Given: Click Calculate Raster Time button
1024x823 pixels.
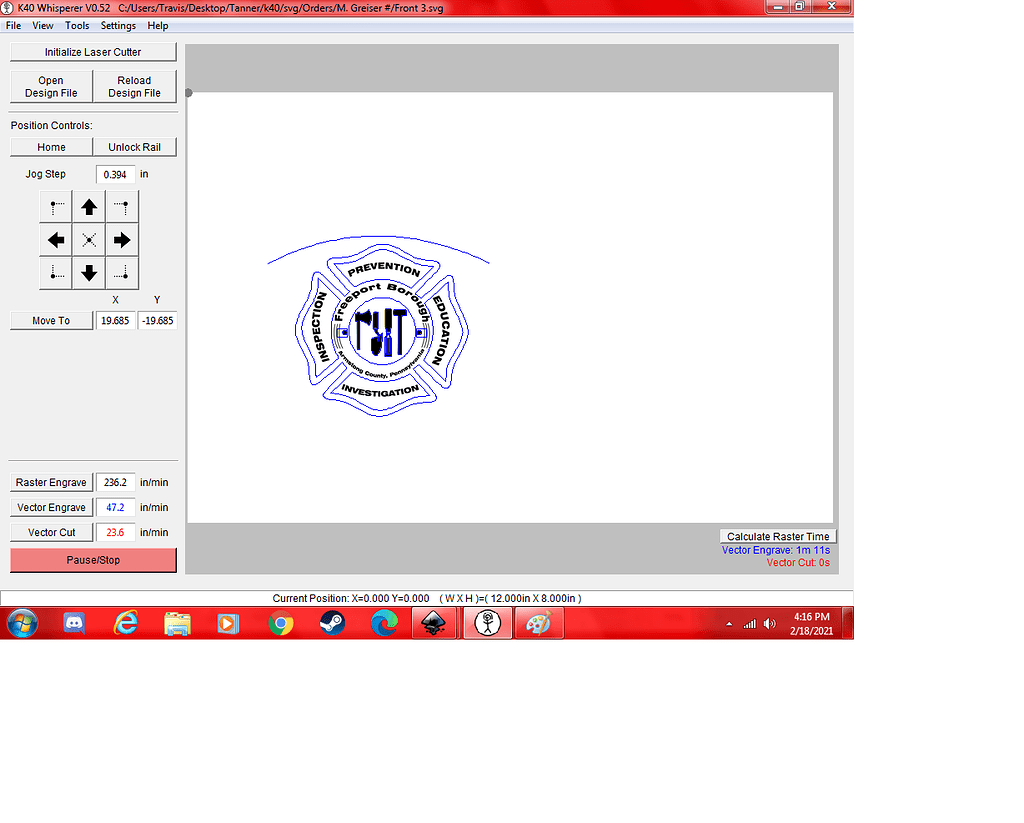Looking at the screenshot, I should (x=778, y=536).
